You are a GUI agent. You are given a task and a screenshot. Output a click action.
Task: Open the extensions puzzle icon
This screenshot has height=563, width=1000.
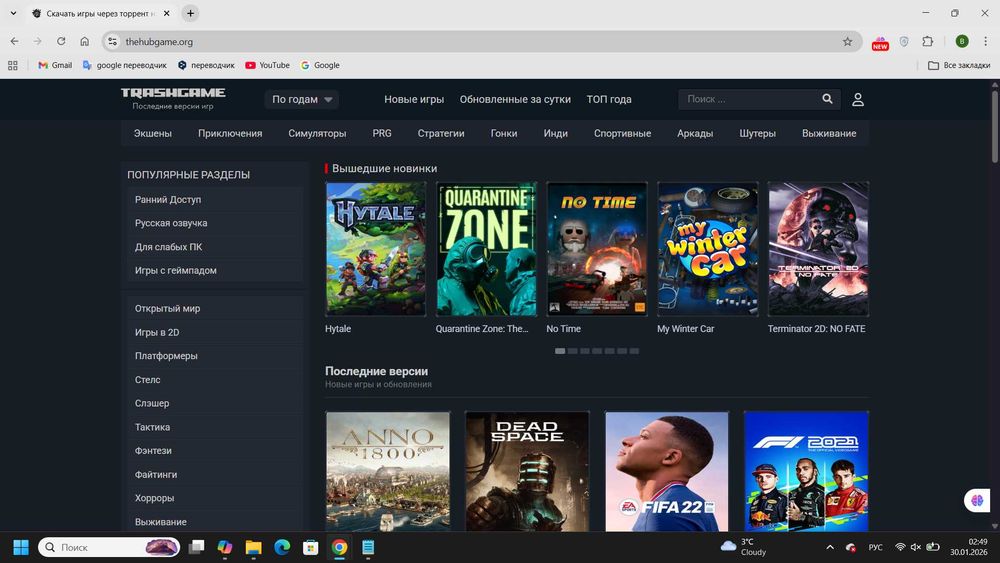[x=927, y=41]
